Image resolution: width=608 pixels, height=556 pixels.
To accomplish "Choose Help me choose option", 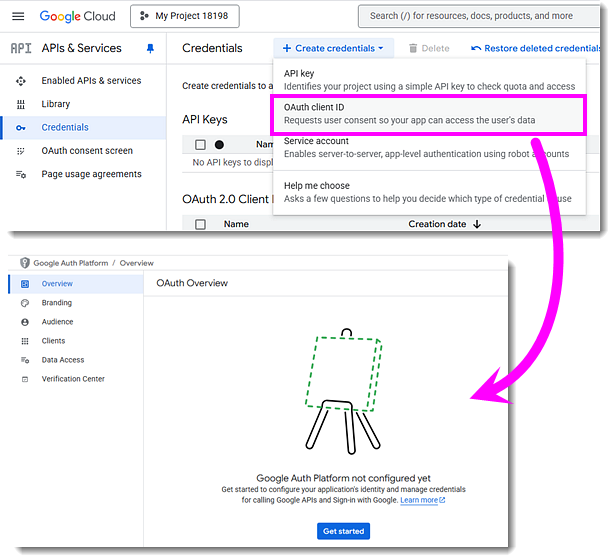I will point(429,192).
